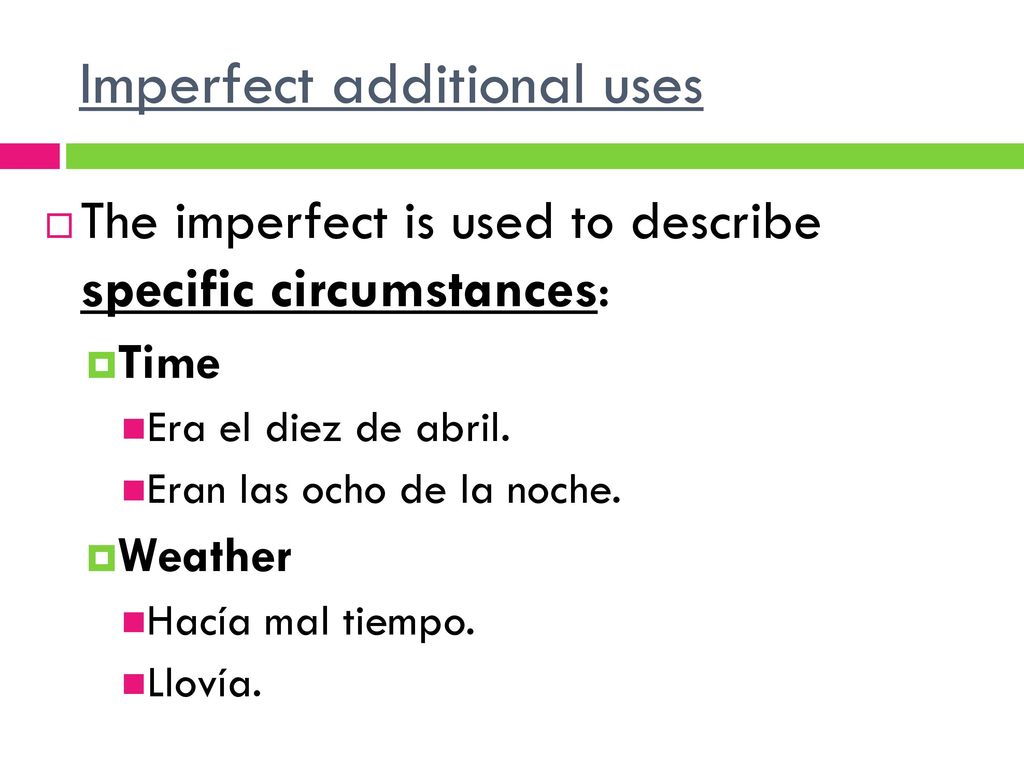This screenshot has height=768, width=1024.
Task: Click pink bullet before 'Hacía mal tiempo'
Action: pos(133,622)
